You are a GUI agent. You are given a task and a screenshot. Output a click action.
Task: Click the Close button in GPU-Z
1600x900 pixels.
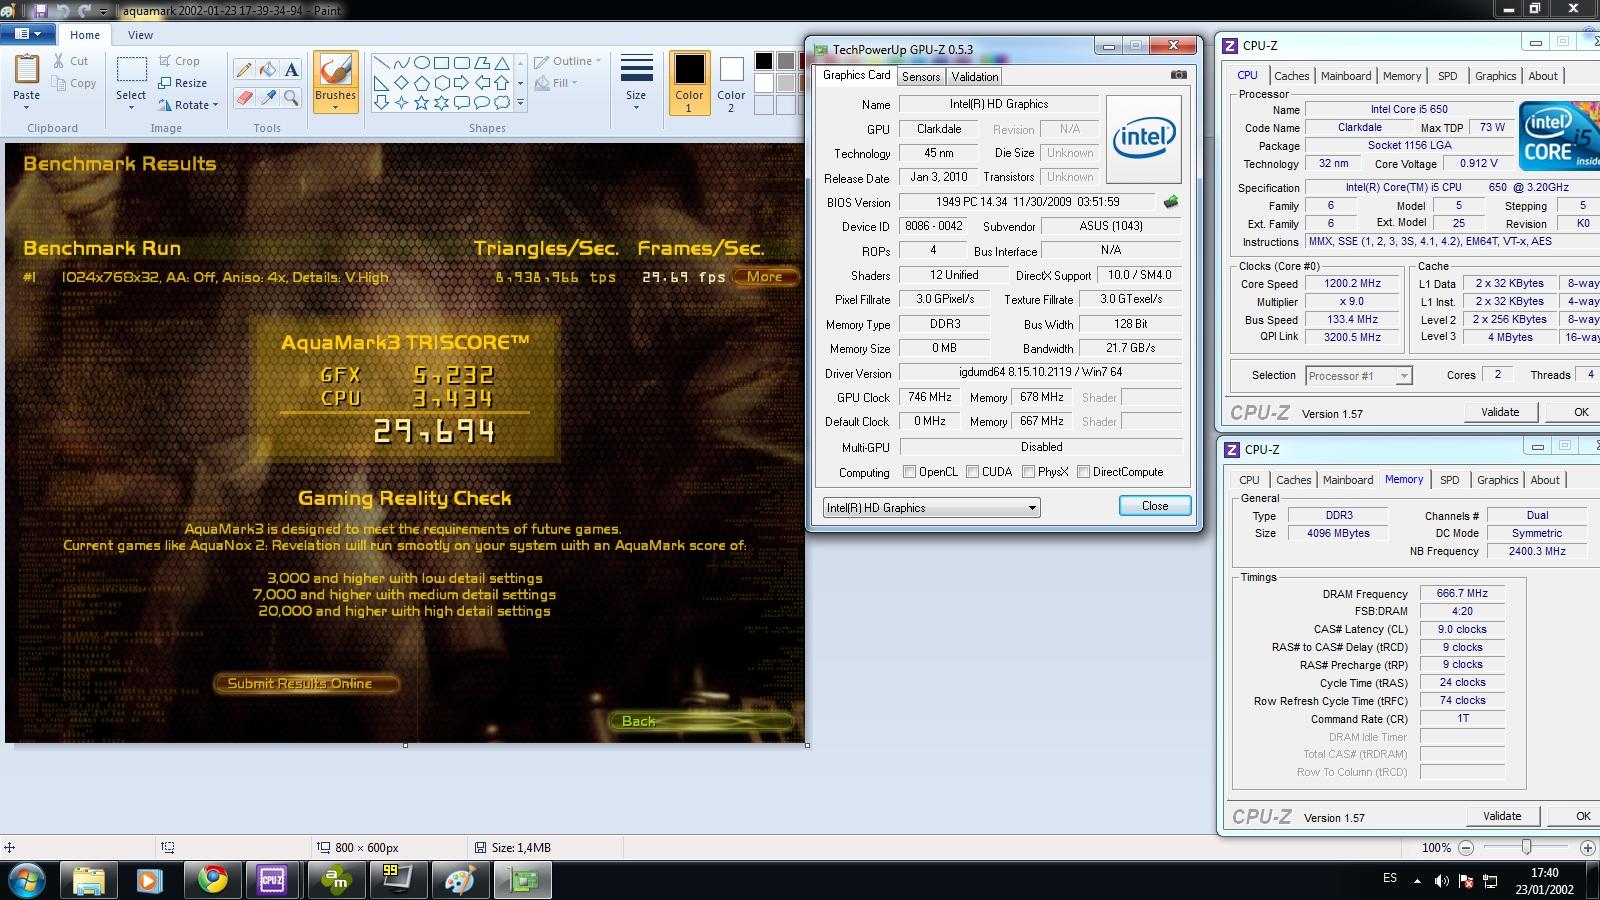pyautogui.click(x=1155, y=506)
